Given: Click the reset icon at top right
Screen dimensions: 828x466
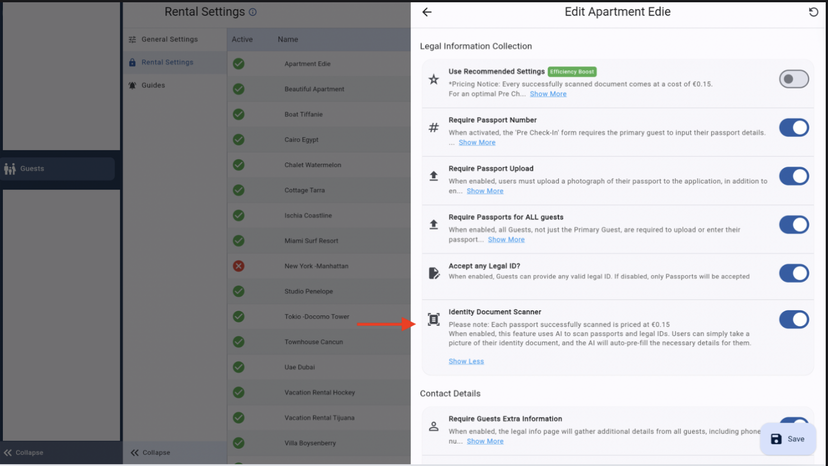Looking at the screenshot, I should click(813, 12).
